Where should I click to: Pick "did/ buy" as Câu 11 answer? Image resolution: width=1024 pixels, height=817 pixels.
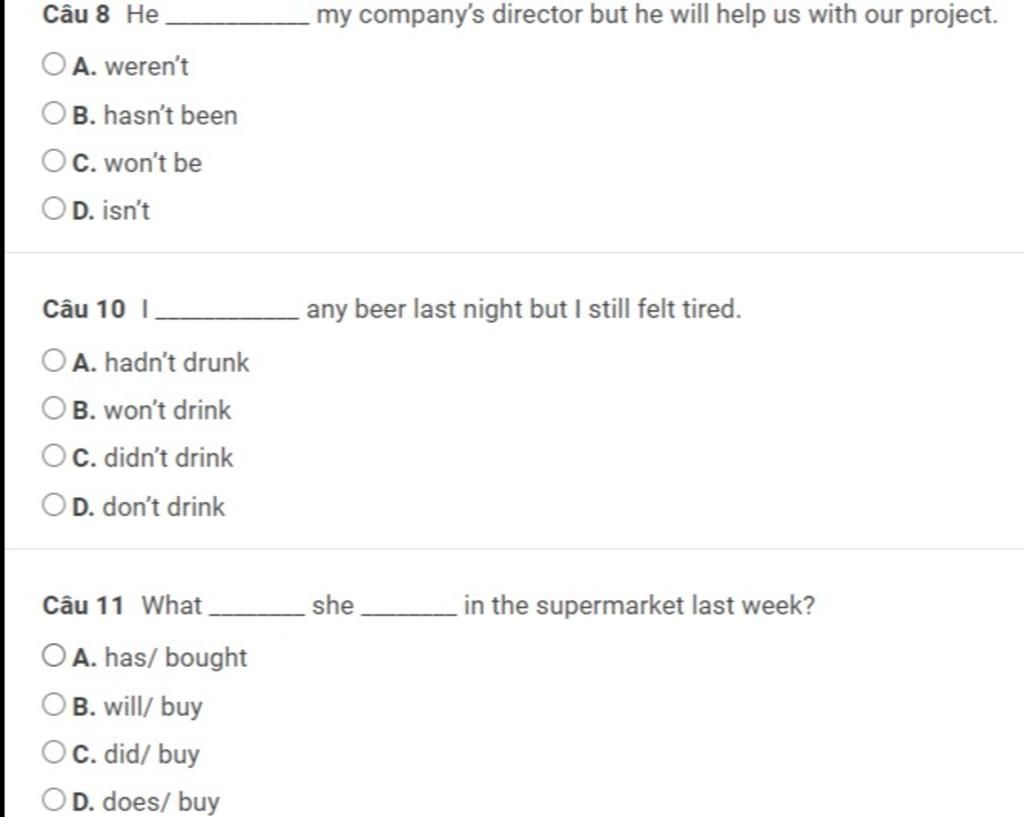tap(54, 753)
